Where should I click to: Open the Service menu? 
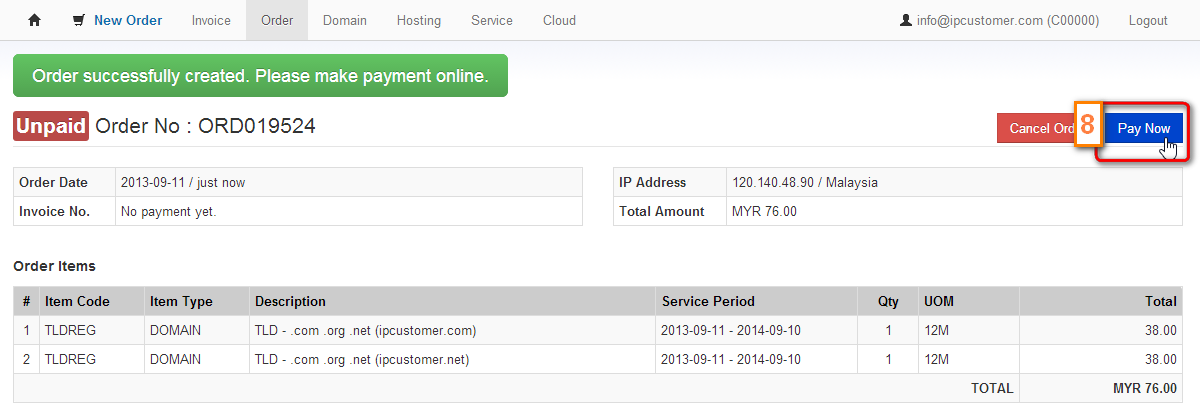pyautogui.click(x=492, y=20)
